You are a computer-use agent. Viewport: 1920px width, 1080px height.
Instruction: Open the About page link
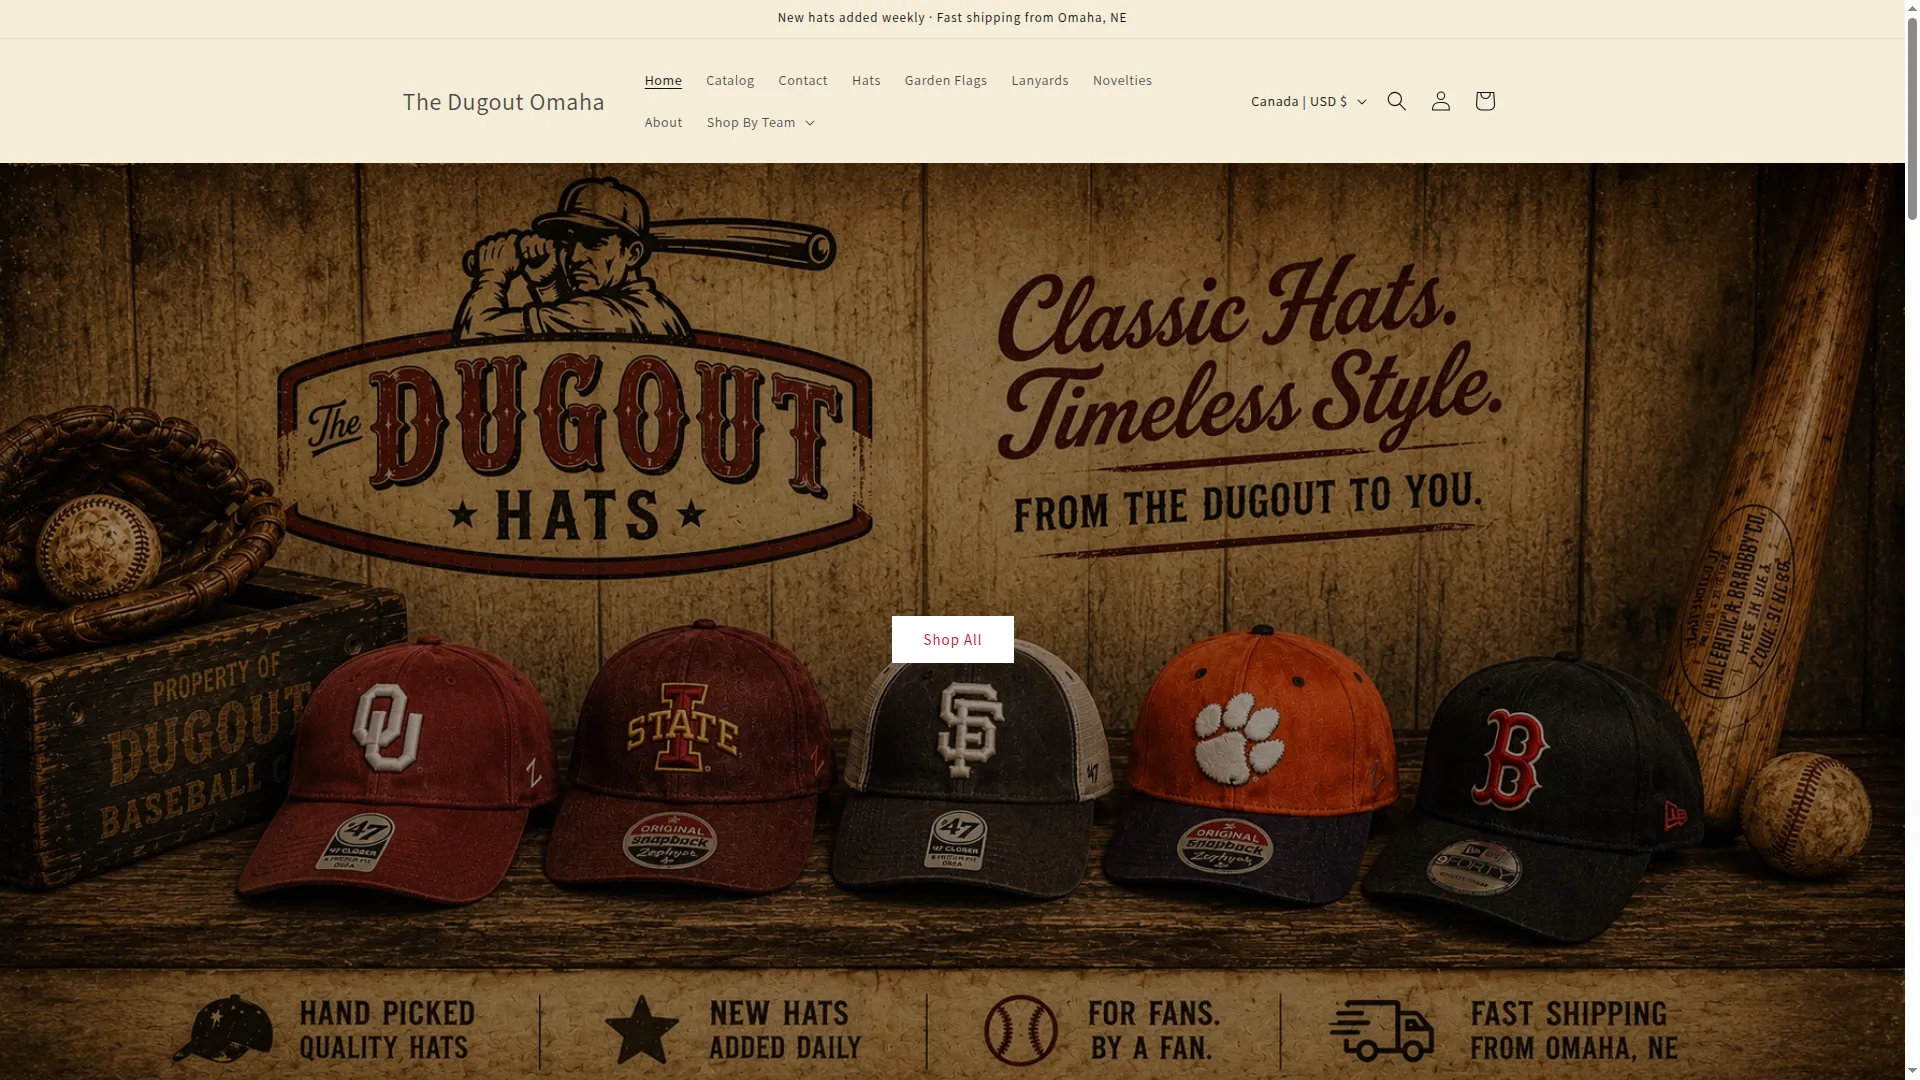point(663,122)
